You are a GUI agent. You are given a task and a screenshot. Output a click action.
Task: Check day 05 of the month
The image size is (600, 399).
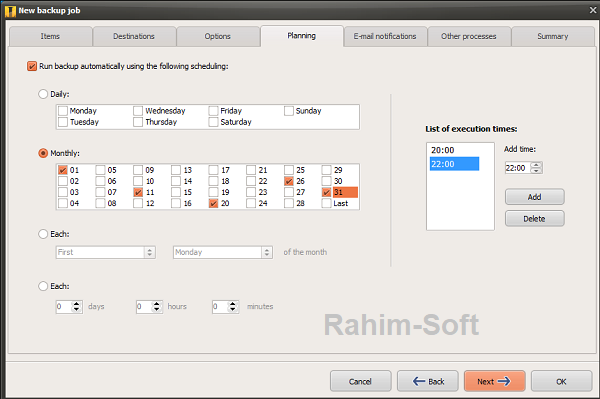(100, 170)
